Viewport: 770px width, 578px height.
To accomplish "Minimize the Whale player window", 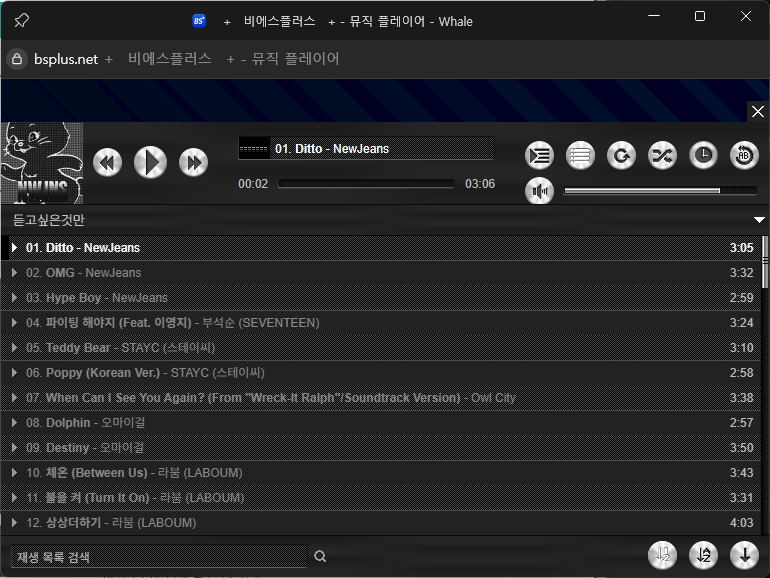I will pos(654,16).
